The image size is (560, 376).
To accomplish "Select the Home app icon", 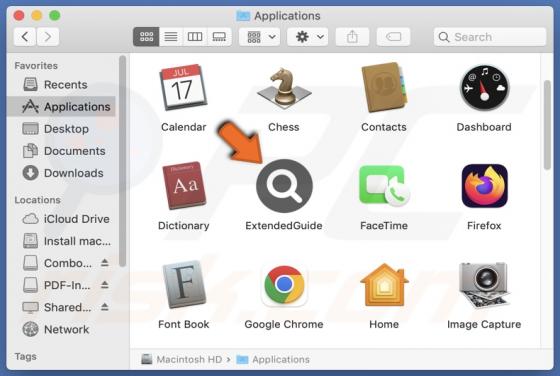I will coord(384,285).
